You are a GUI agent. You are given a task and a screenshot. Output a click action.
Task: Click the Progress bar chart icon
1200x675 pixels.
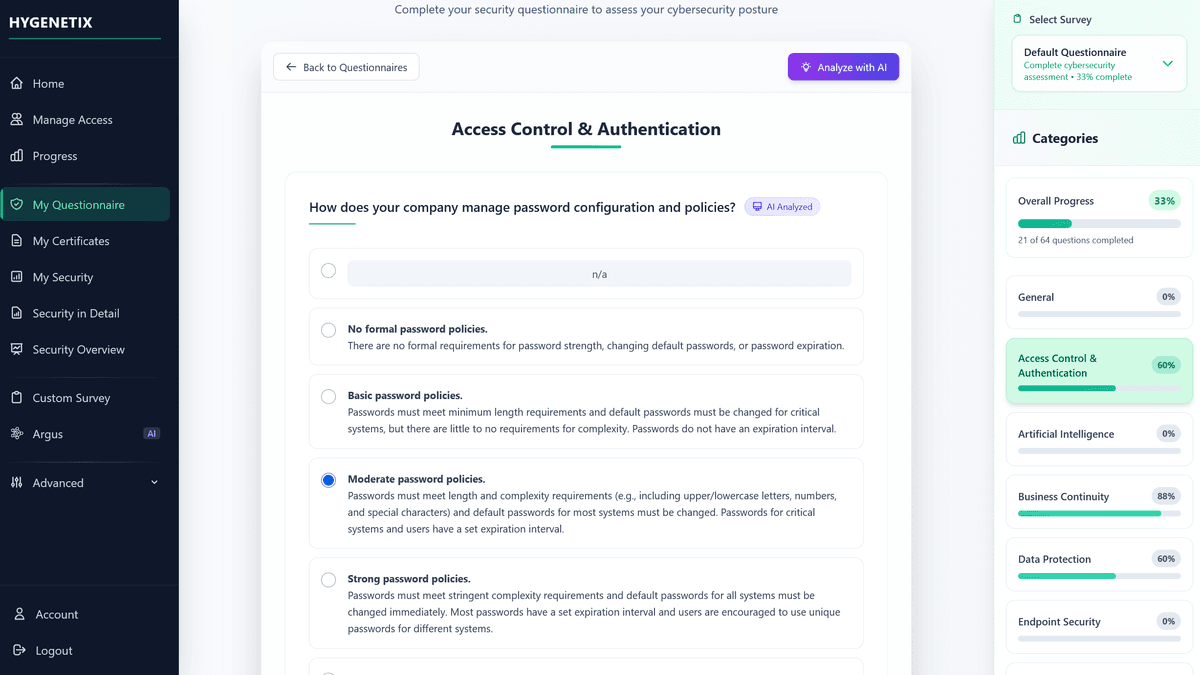(x=17, y=156)
